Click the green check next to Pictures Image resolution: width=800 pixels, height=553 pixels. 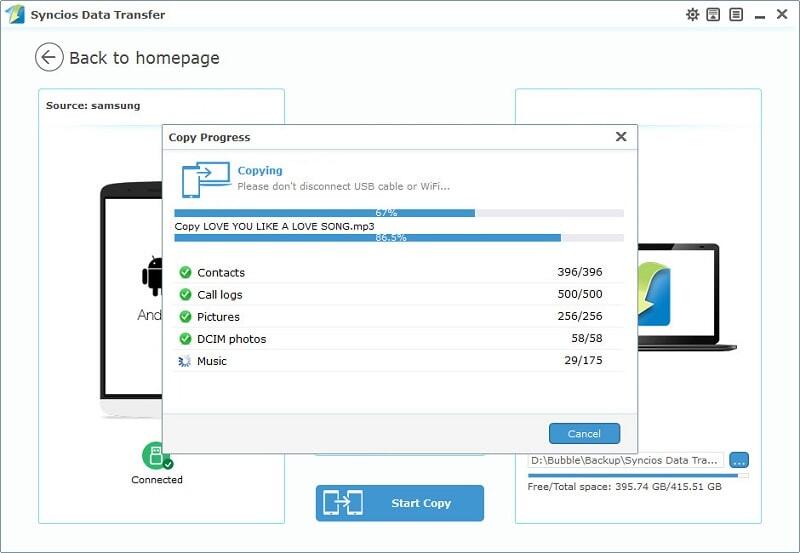click(184, 317)
